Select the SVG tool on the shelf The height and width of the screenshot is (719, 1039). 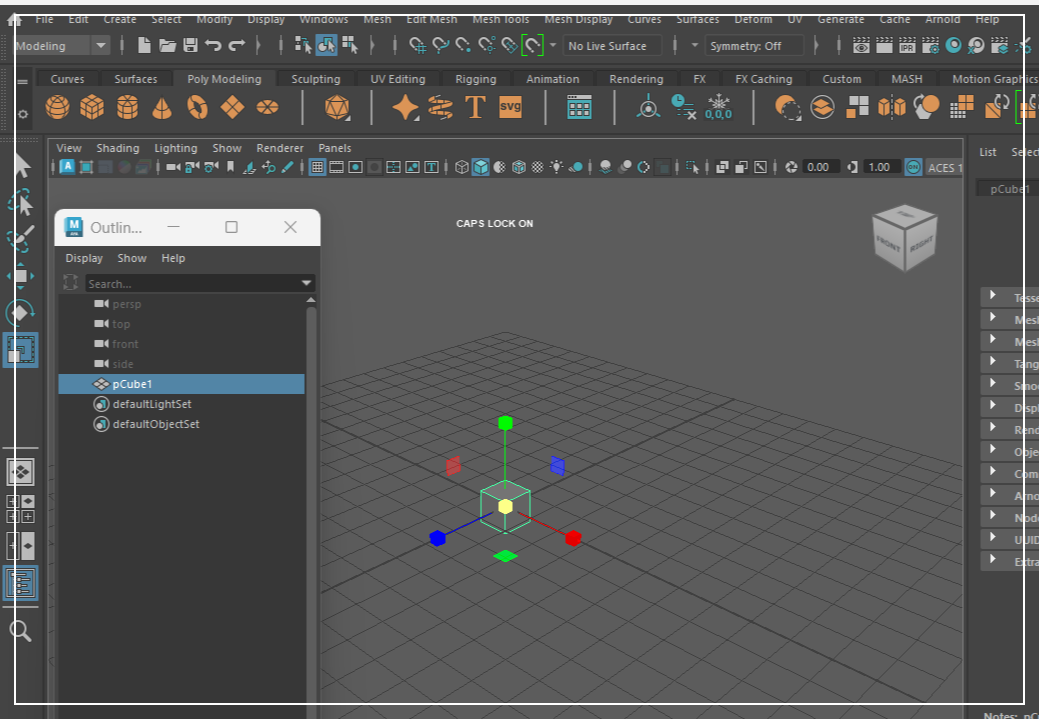(510, 107)
